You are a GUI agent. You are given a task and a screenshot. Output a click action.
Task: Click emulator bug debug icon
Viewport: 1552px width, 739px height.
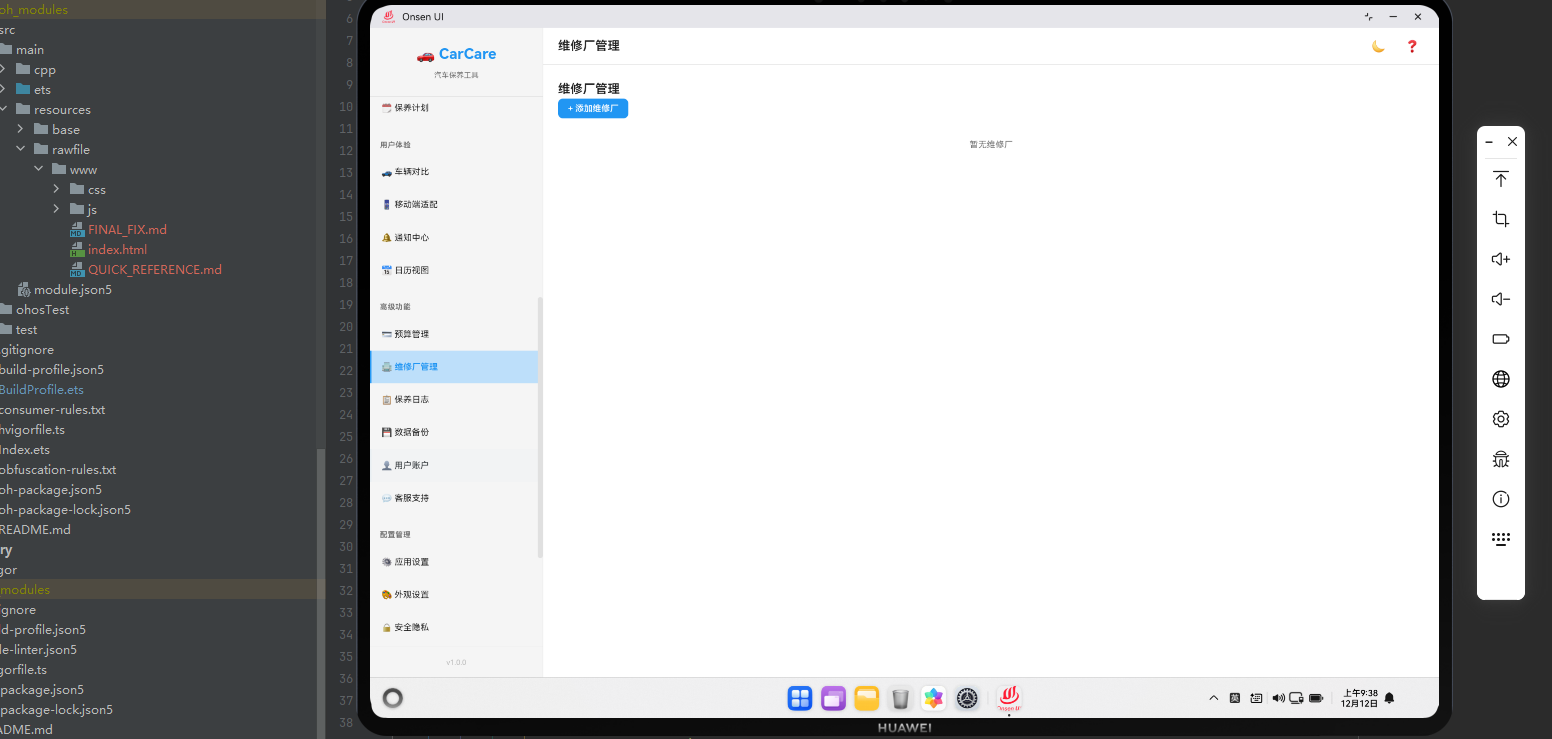pyautogui.click(x=1500, y=459)
